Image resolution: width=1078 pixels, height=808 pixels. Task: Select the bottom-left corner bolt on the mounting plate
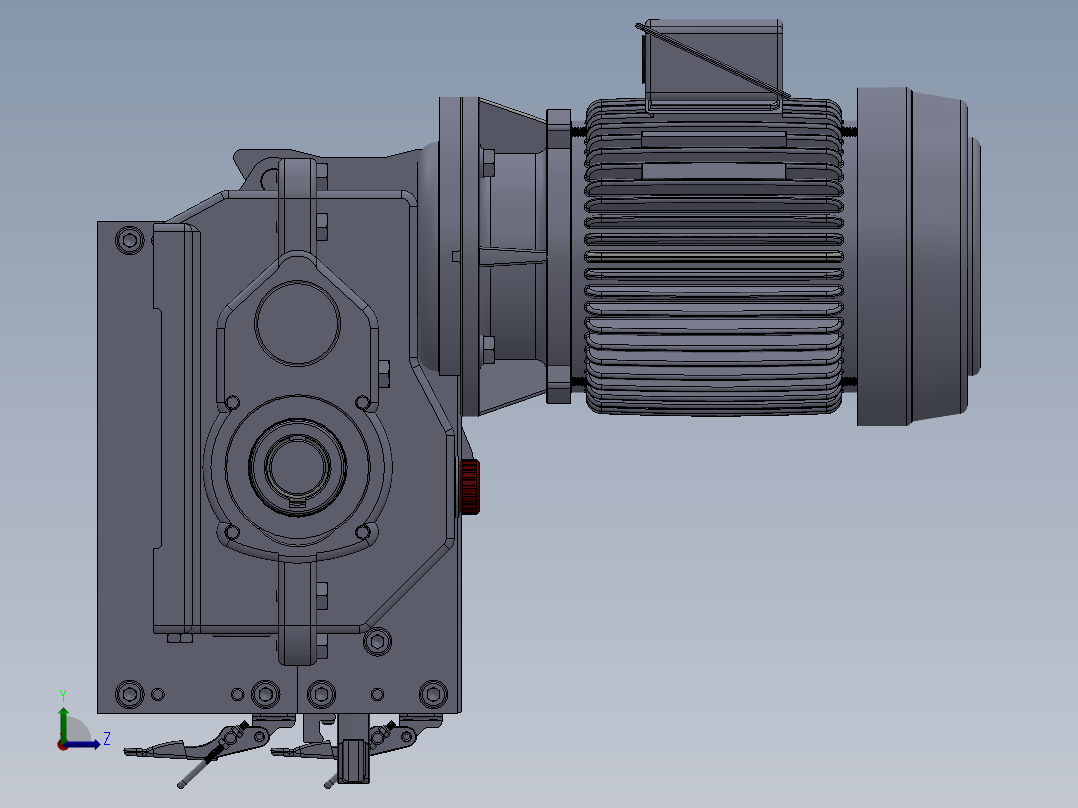pyautogui.click(x=129, y=694)
